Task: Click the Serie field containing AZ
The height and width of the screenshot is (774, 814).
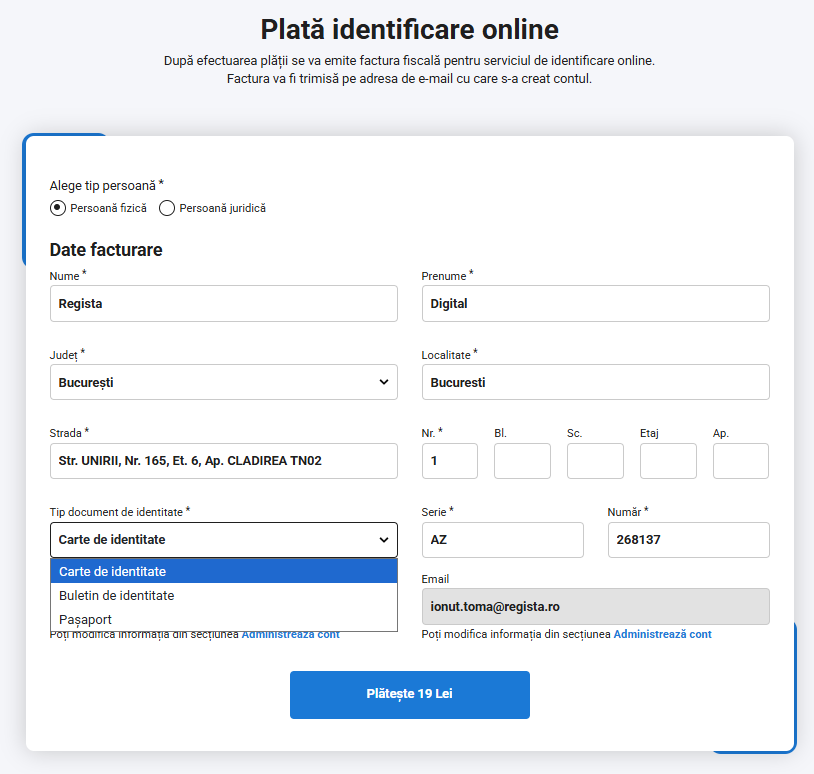Action: [x=502, y=540]
